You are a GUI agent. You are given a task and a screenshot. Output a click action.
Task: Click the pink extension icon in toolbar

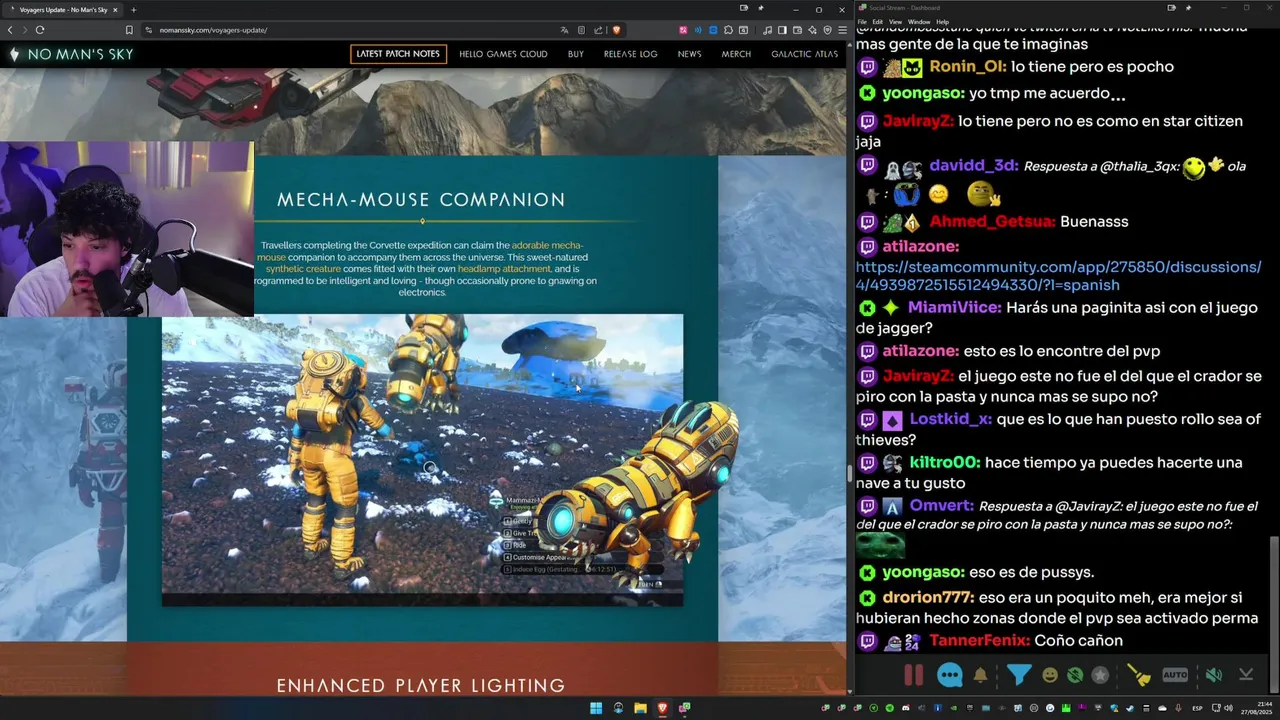pyautogui.click(x=683, y=30)
